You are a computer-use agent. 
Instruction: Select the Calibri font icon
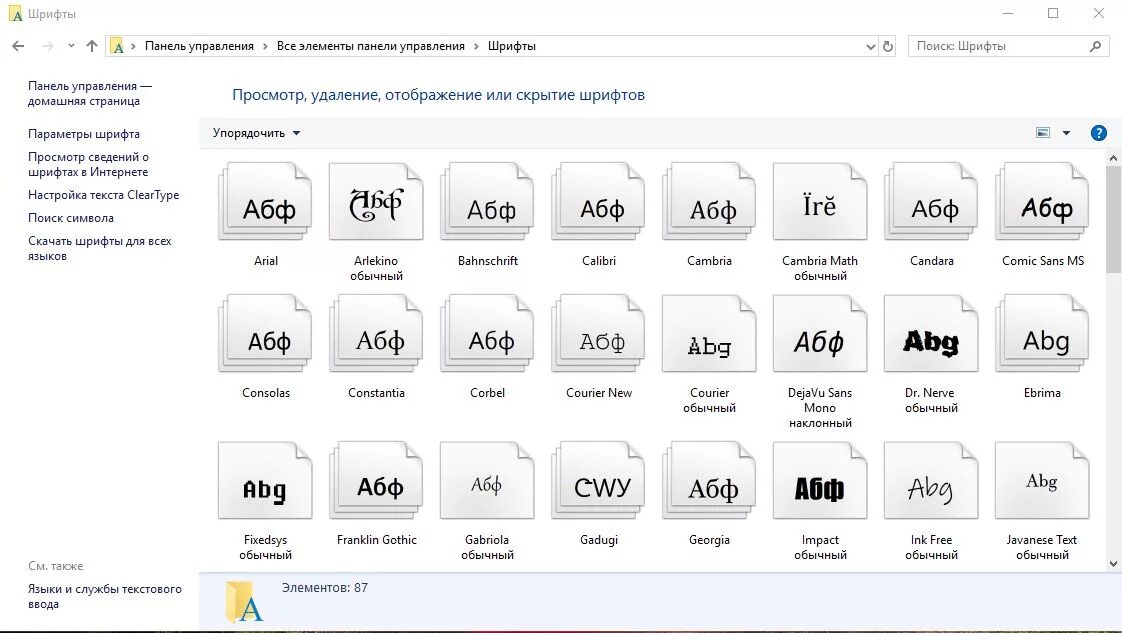(x=598, y=202)
